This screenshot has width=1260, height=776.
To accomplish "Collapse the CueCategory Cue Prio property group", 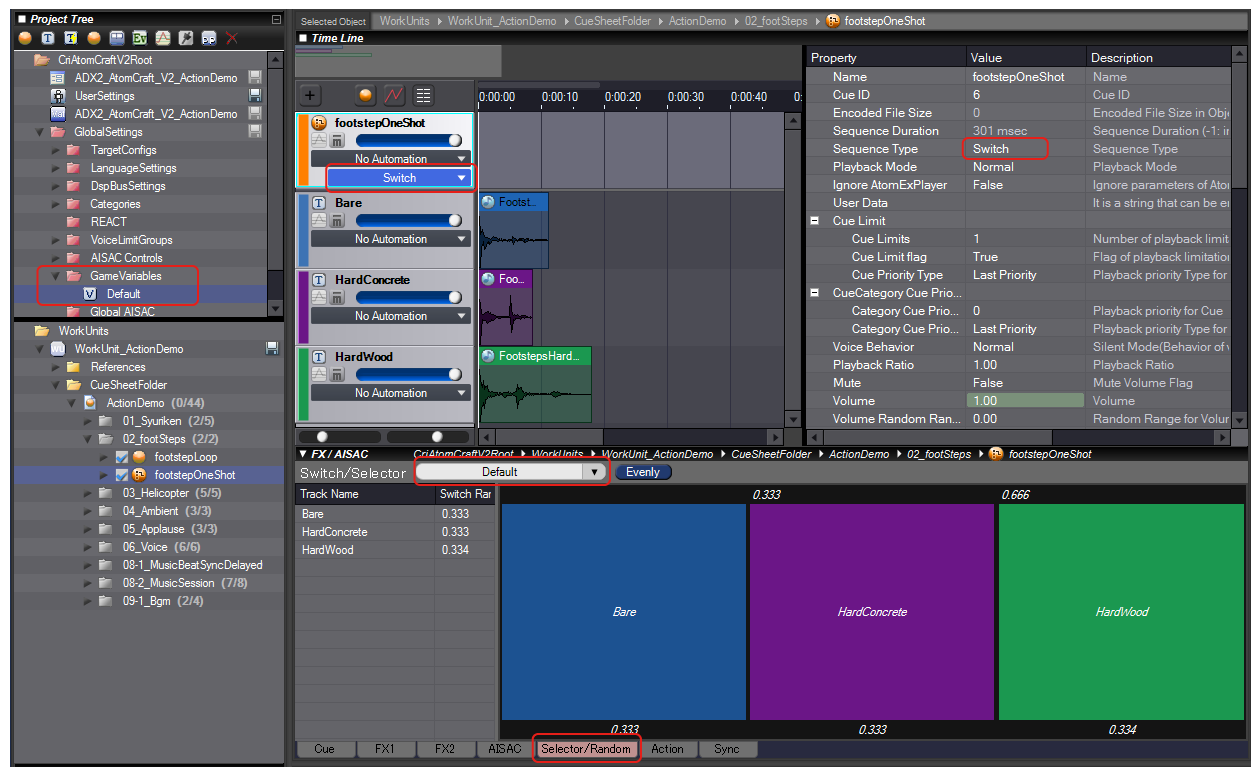I will click(x=815, y=293).
